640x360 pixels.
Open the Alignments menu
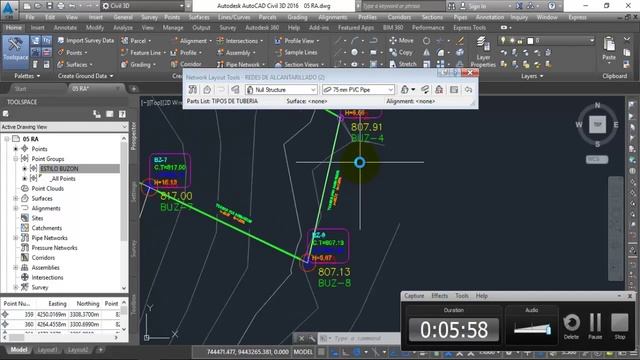pos(333,17)
